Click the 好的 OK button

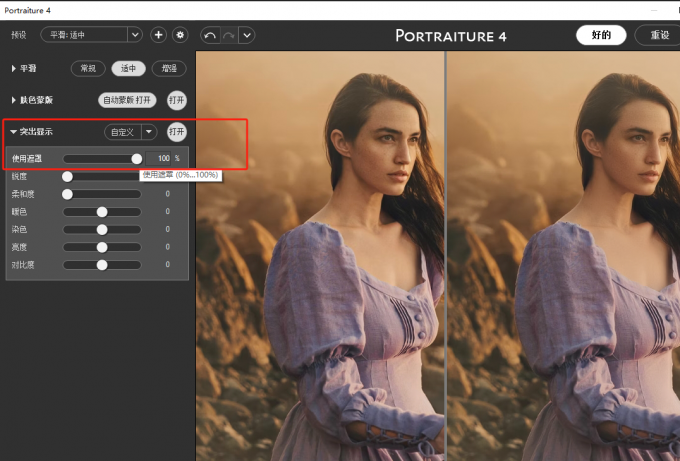pyautogui.click(x=601, y=35)
